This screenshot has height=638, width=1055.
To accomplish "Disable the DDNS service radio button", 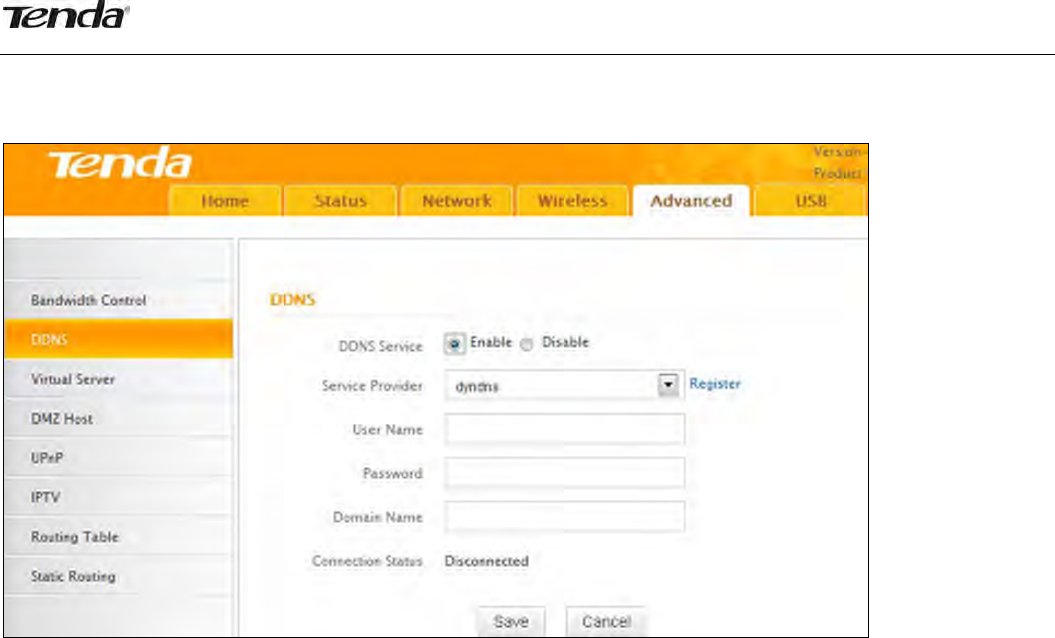I will click(527, 344).
